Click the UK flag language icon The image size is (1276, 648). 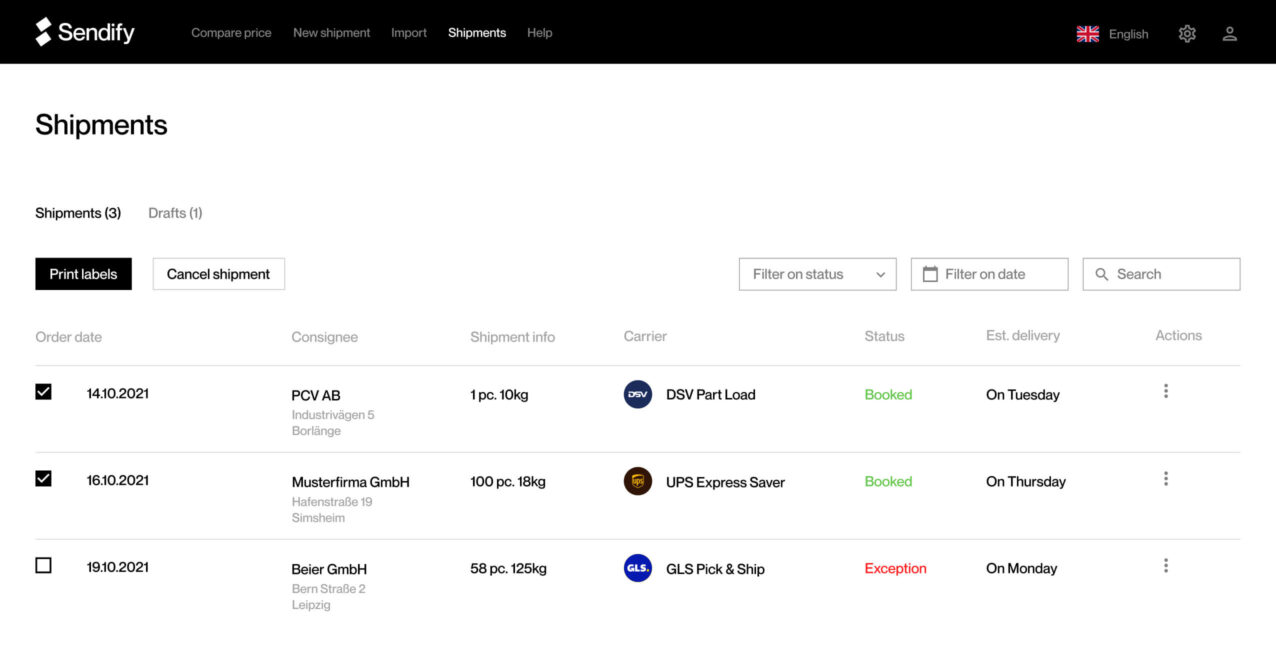[1088, 34]
